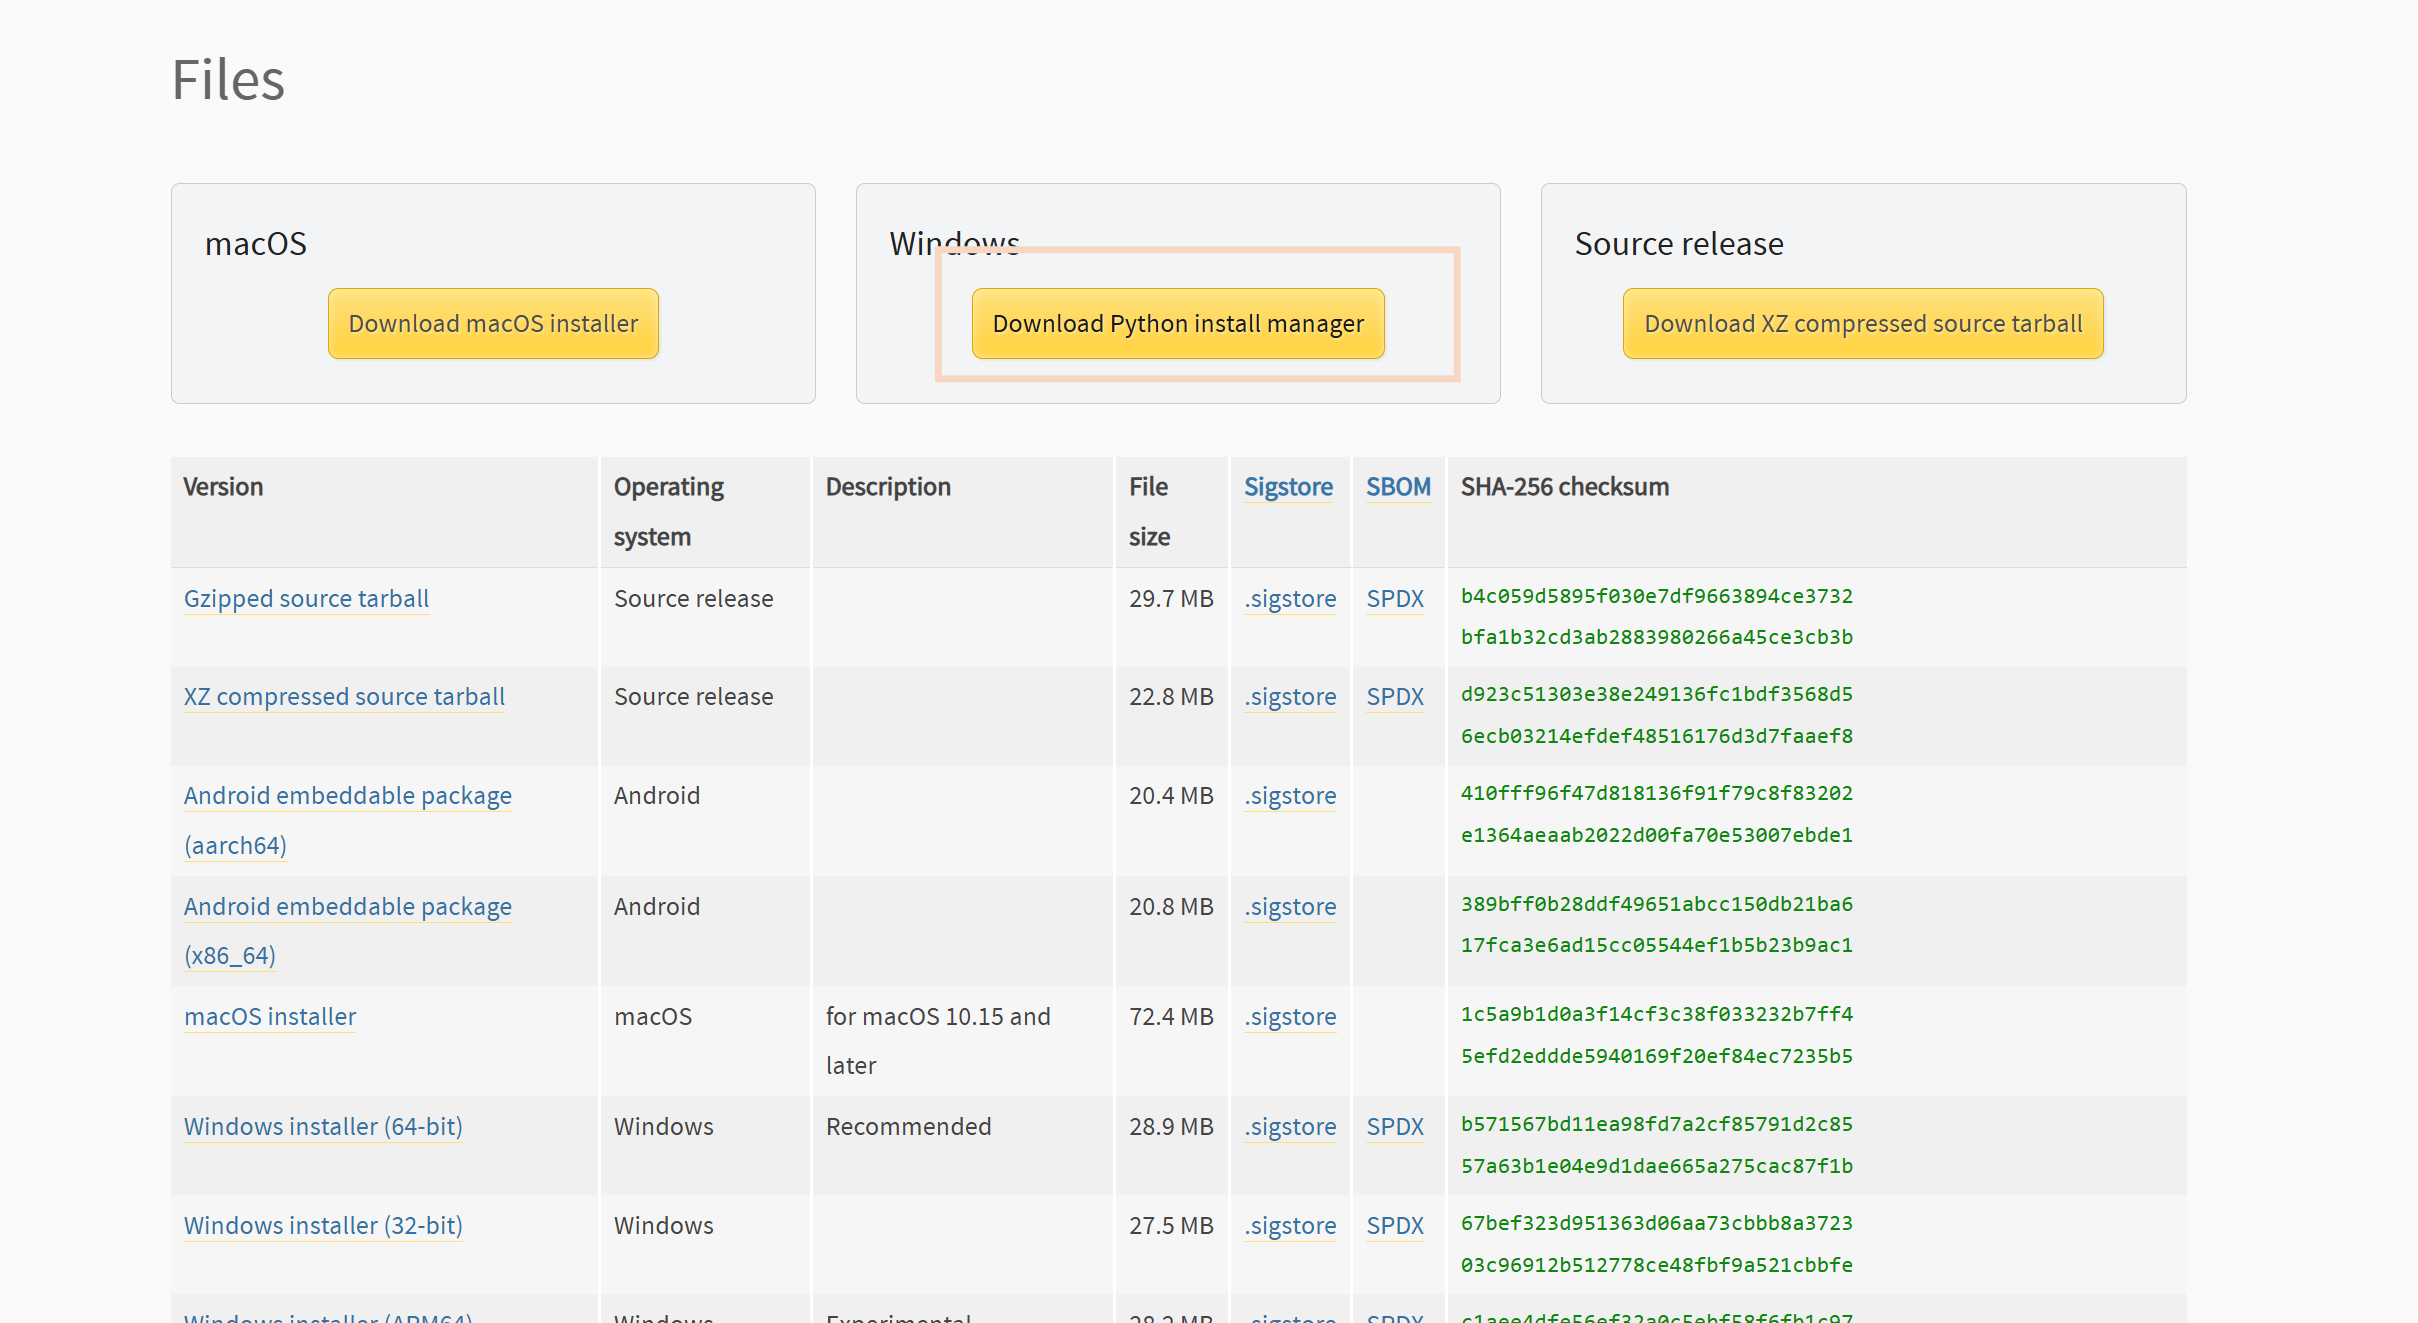Open .sigstore link for Android aarch64 package

tap(1290, 795)
